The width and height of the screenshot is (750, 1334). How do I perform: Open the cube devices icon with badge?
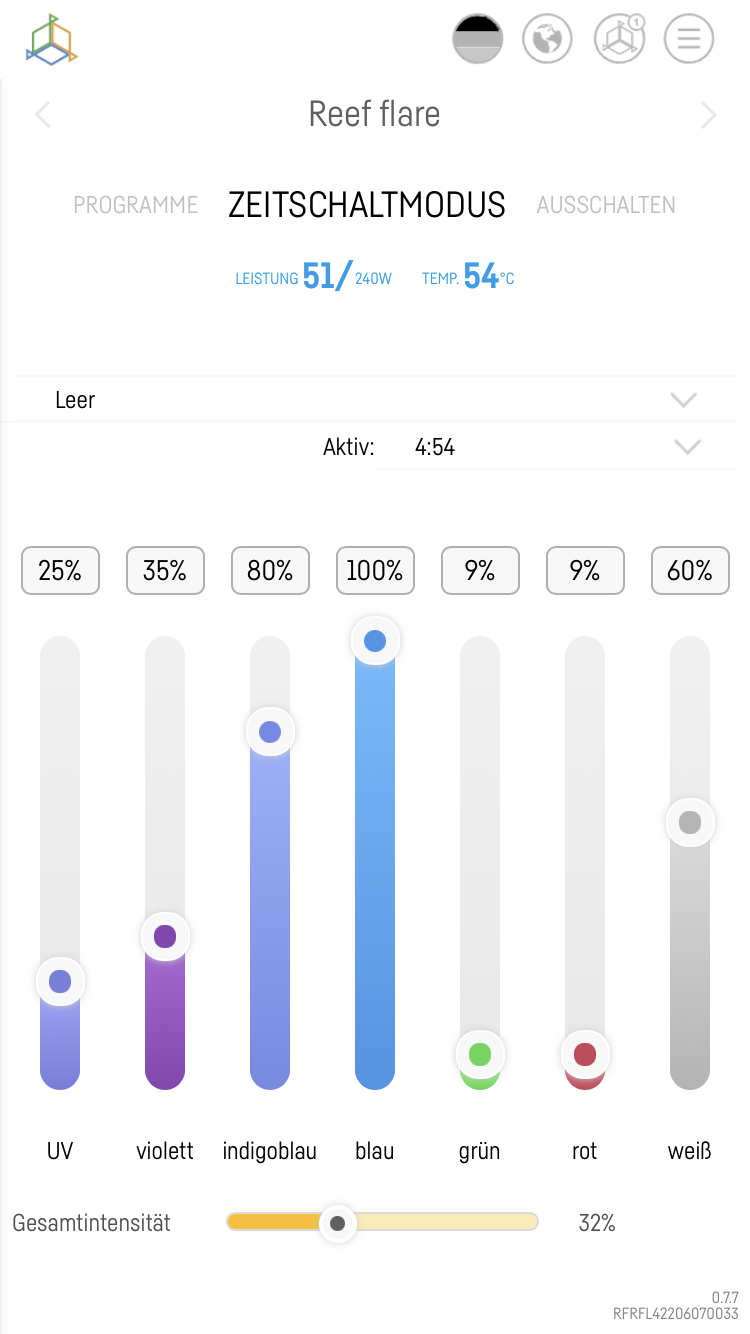tap(619, 40)
